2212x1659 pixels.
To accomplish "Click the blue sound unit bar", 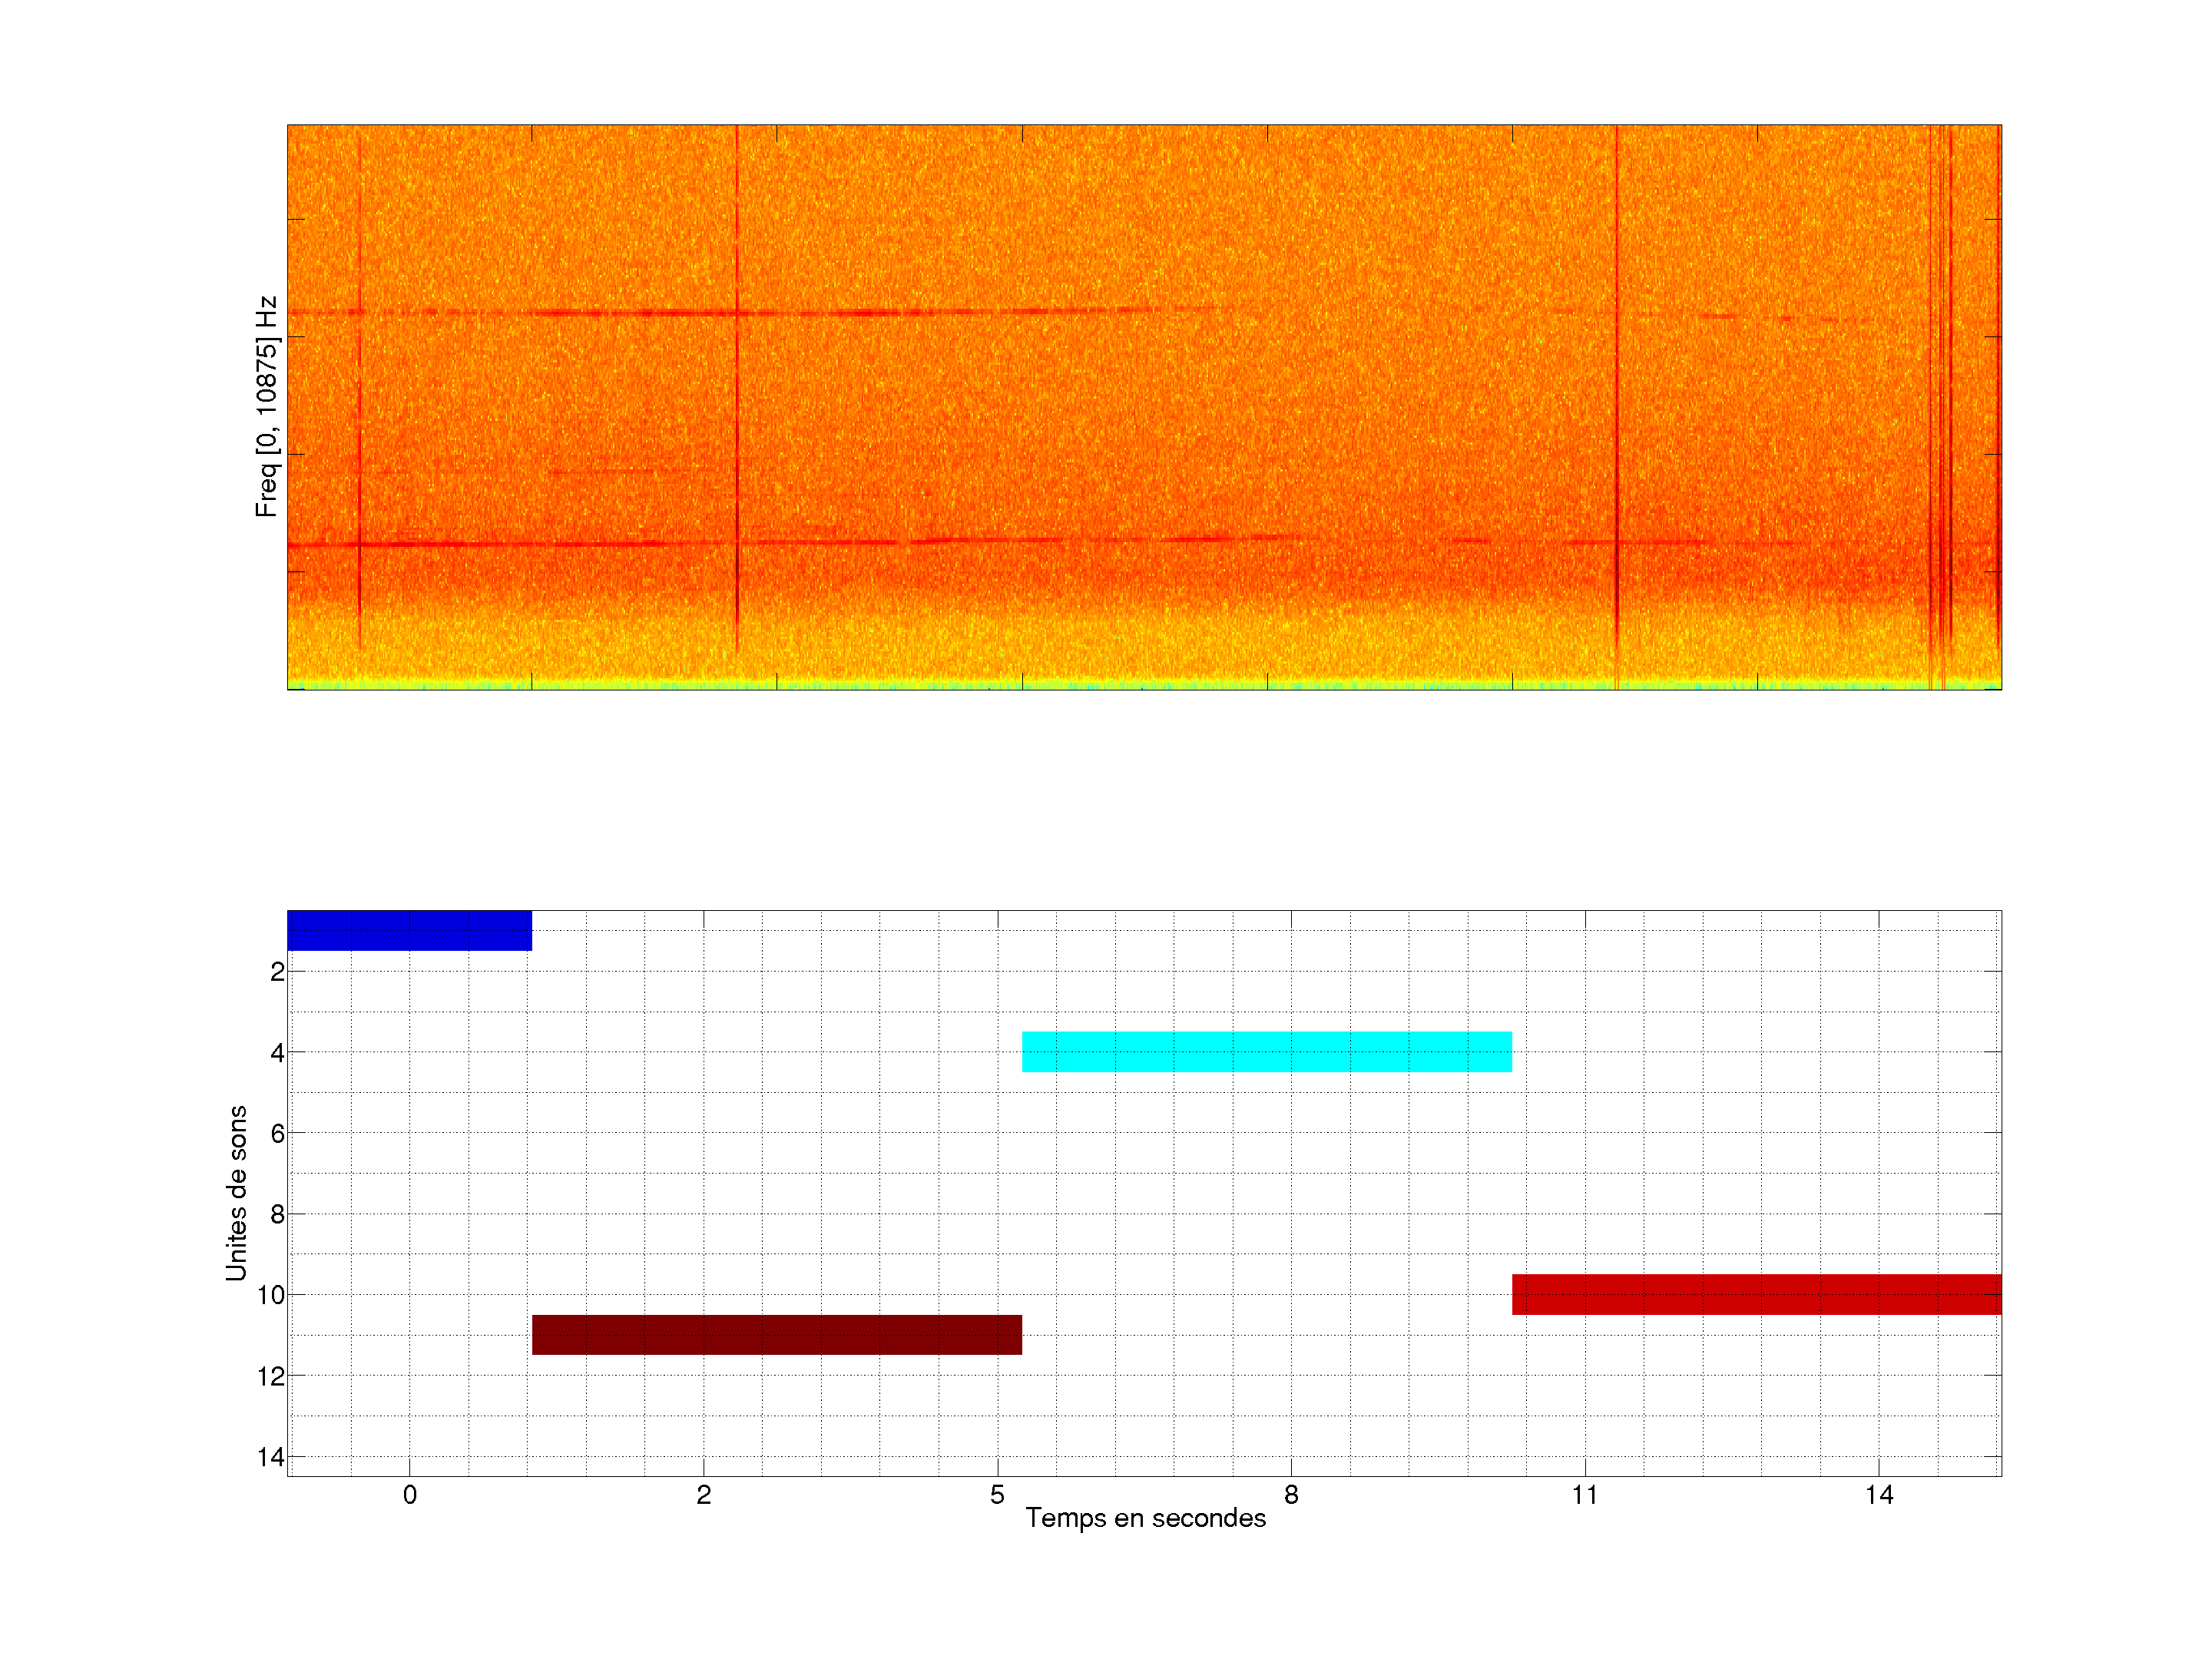I will [409, 930].
